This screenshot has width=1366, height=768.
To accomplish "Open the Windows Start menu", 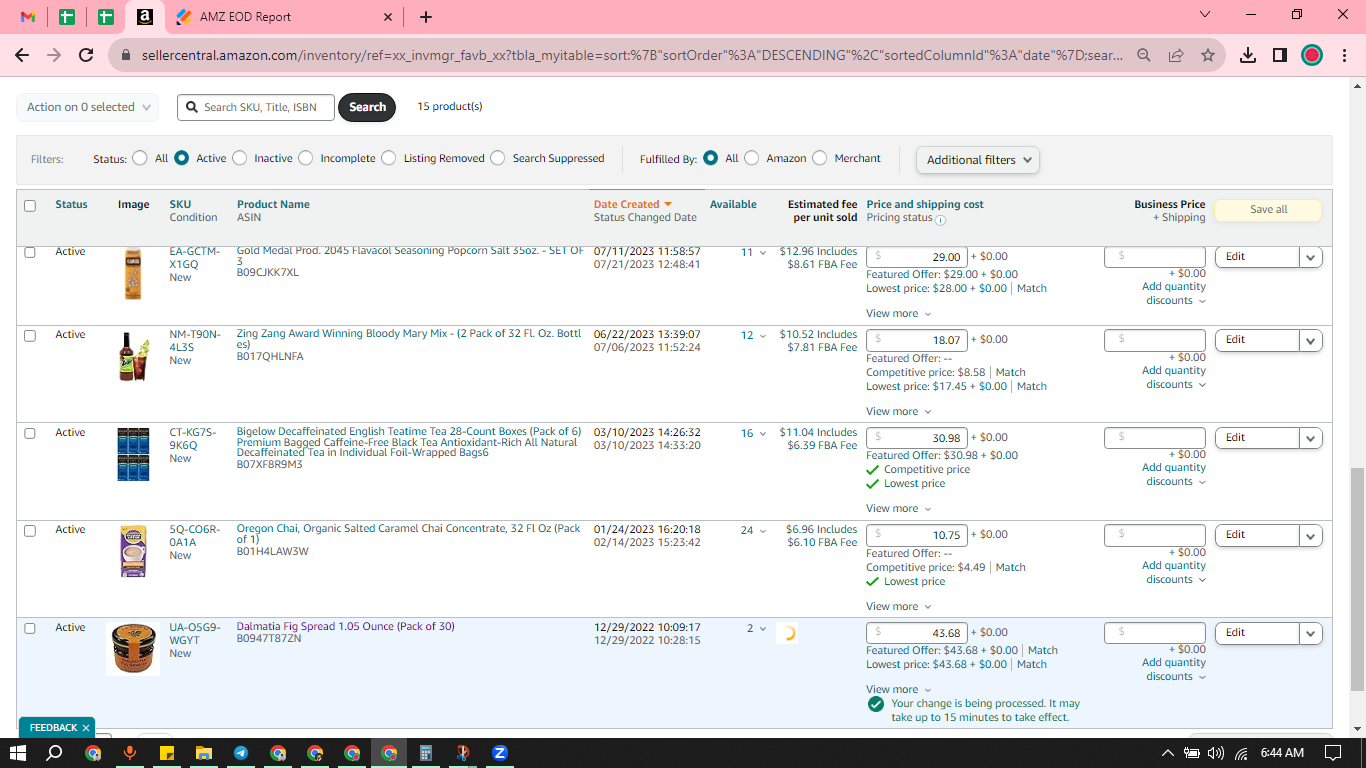I will click(x=18, y=753).
